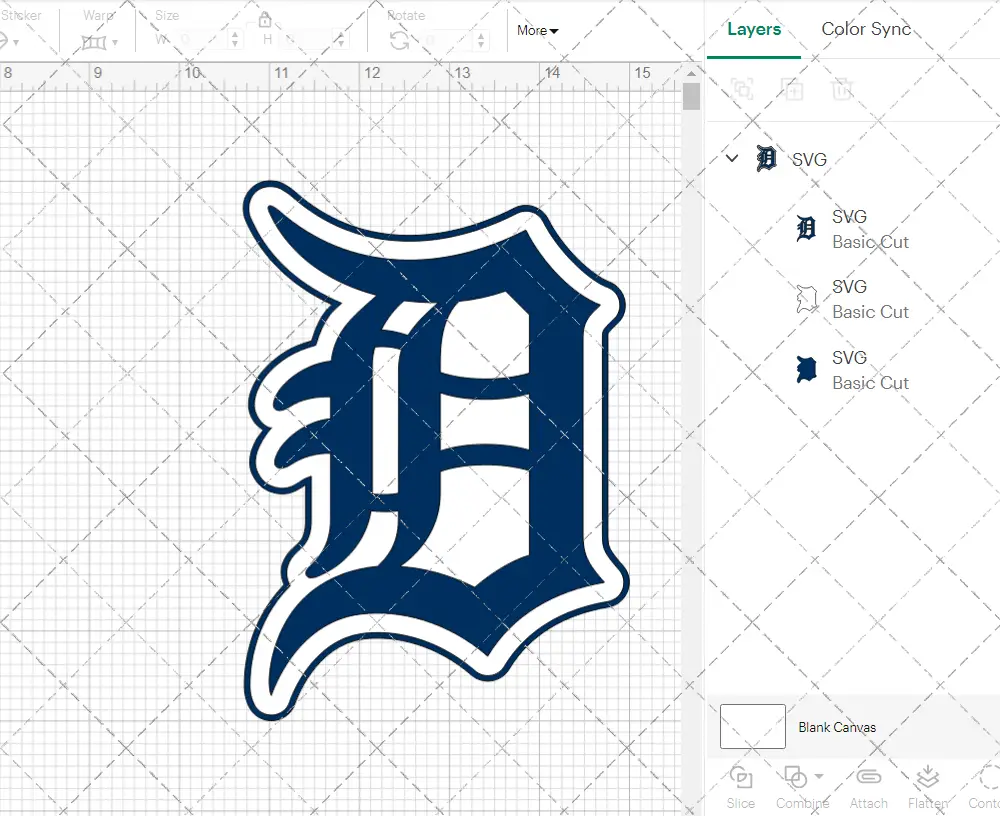This screenshot has width=1000, height=816.
Task: Click the Duplicate layer icon
Action: [x=792, y=89]
